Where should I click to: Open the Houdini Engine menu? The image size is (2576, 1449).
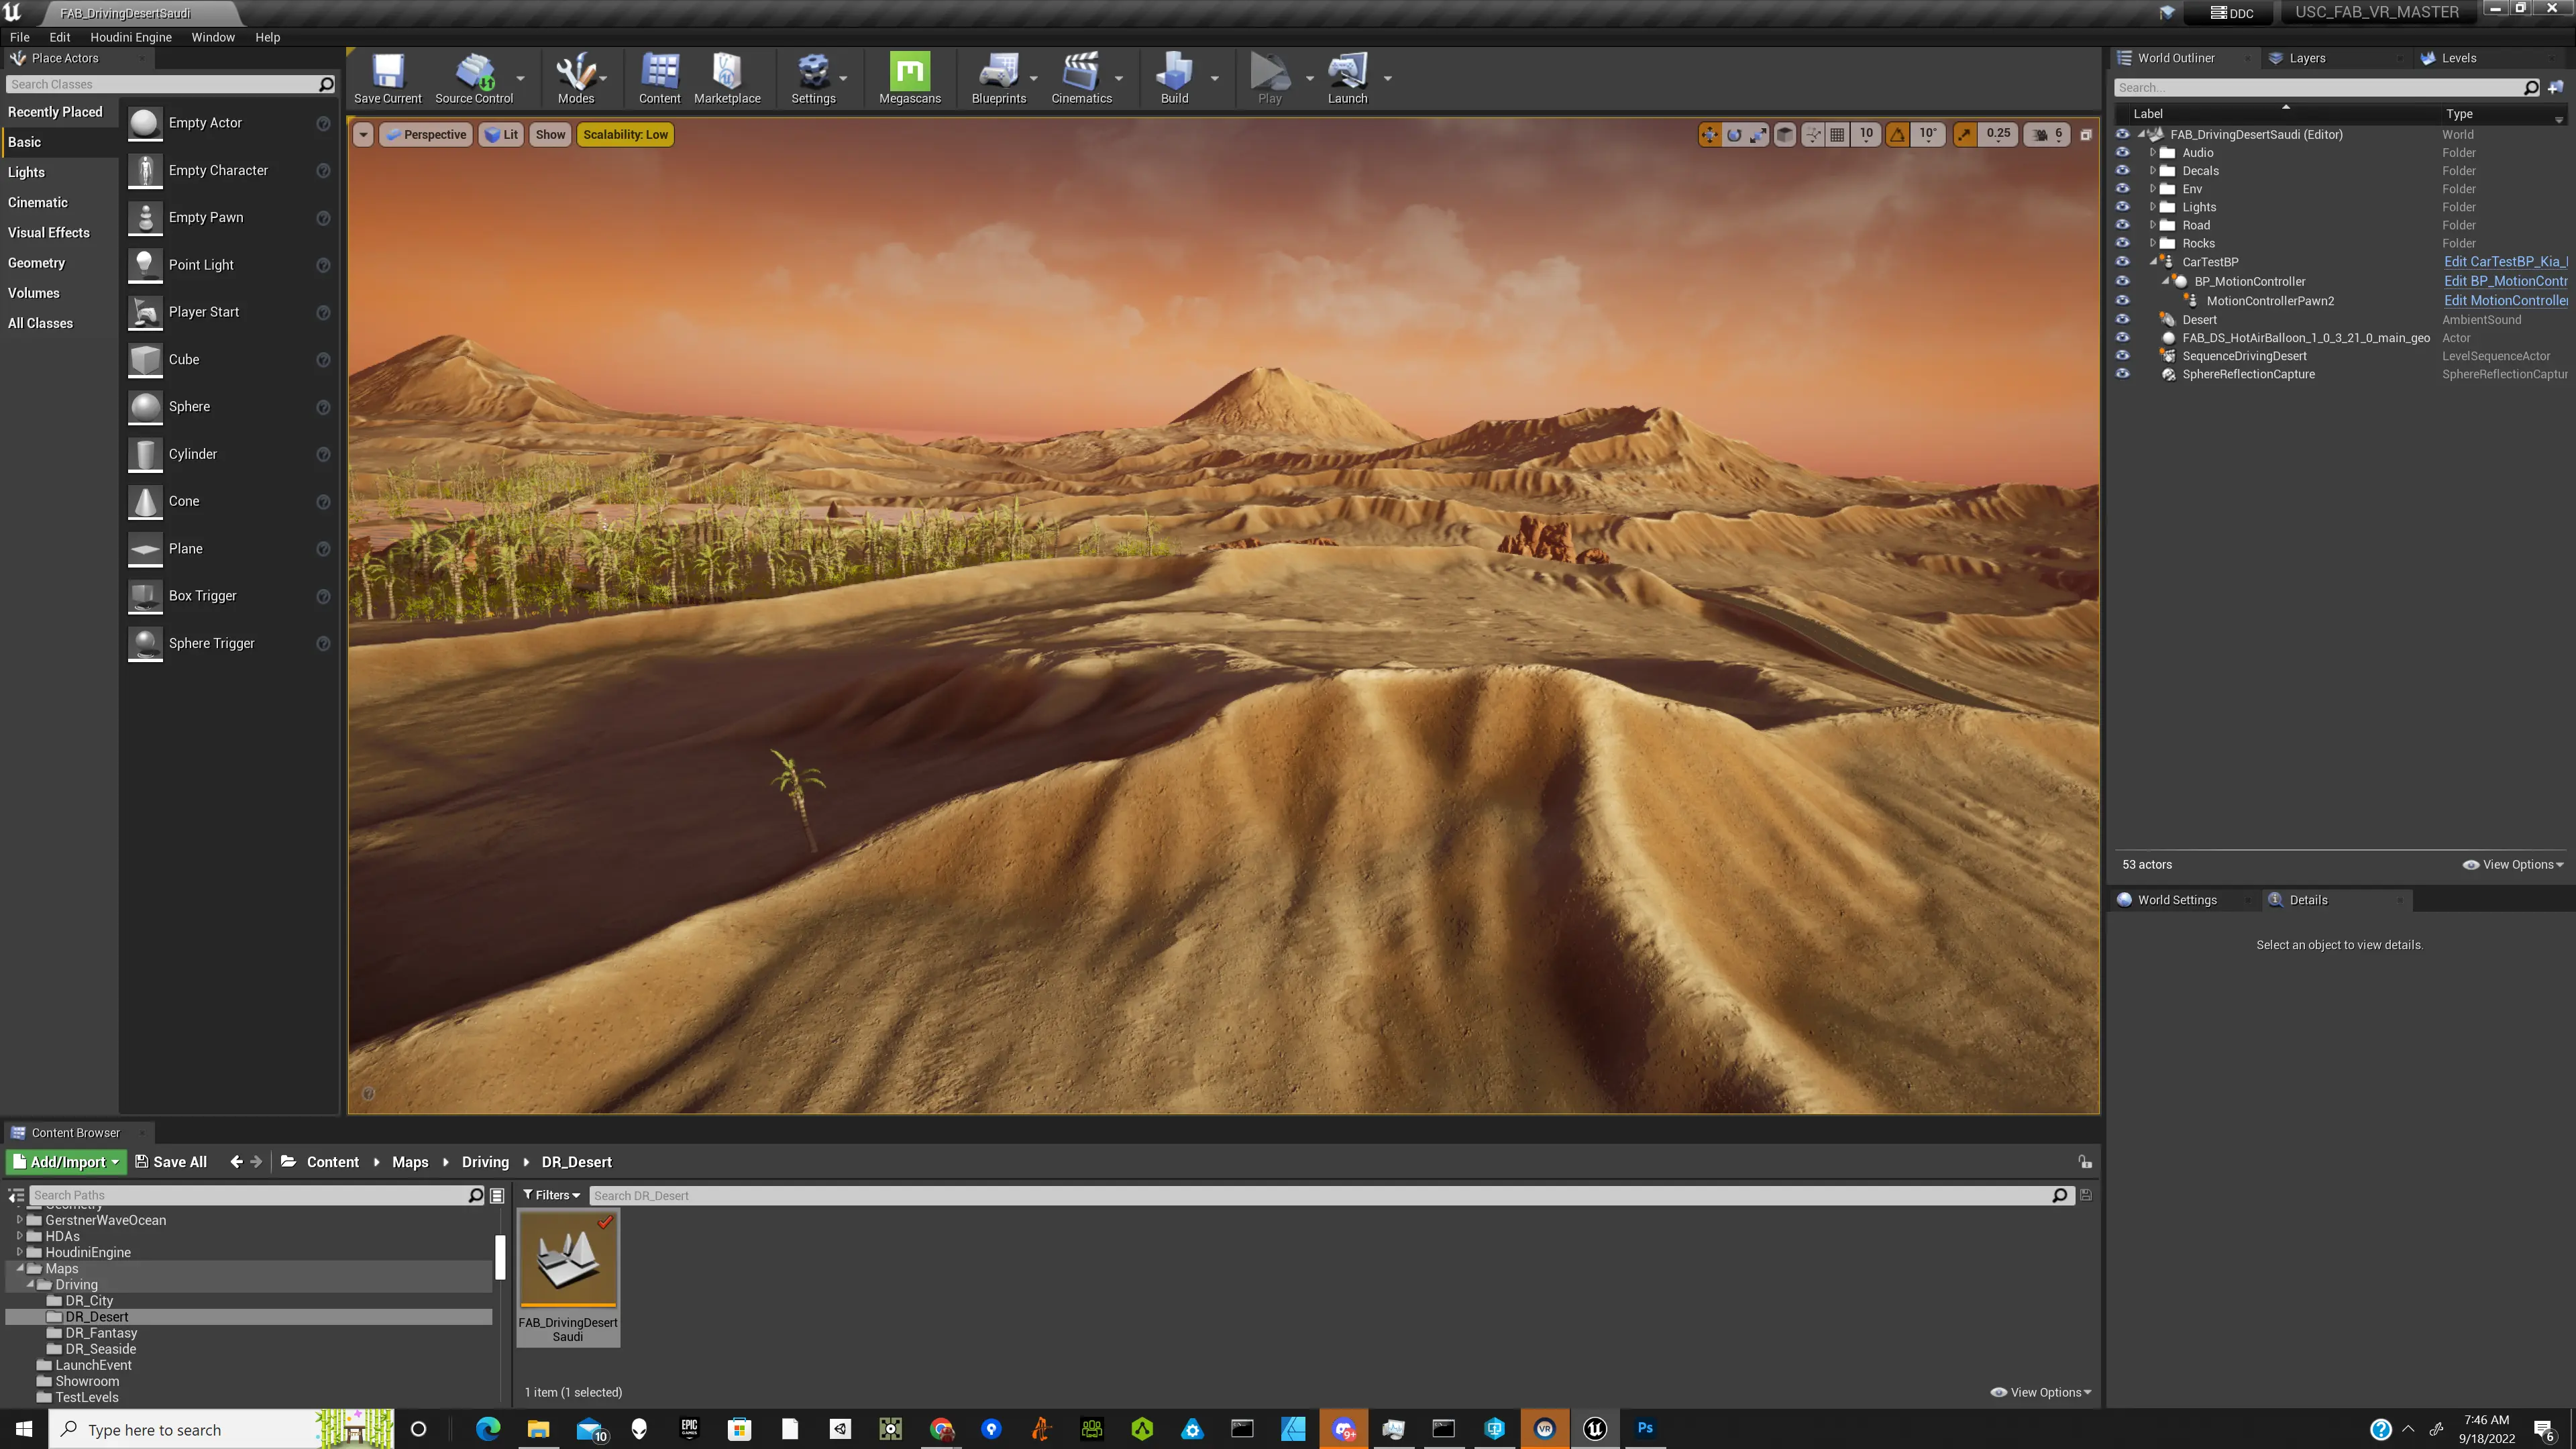[131, 37]
